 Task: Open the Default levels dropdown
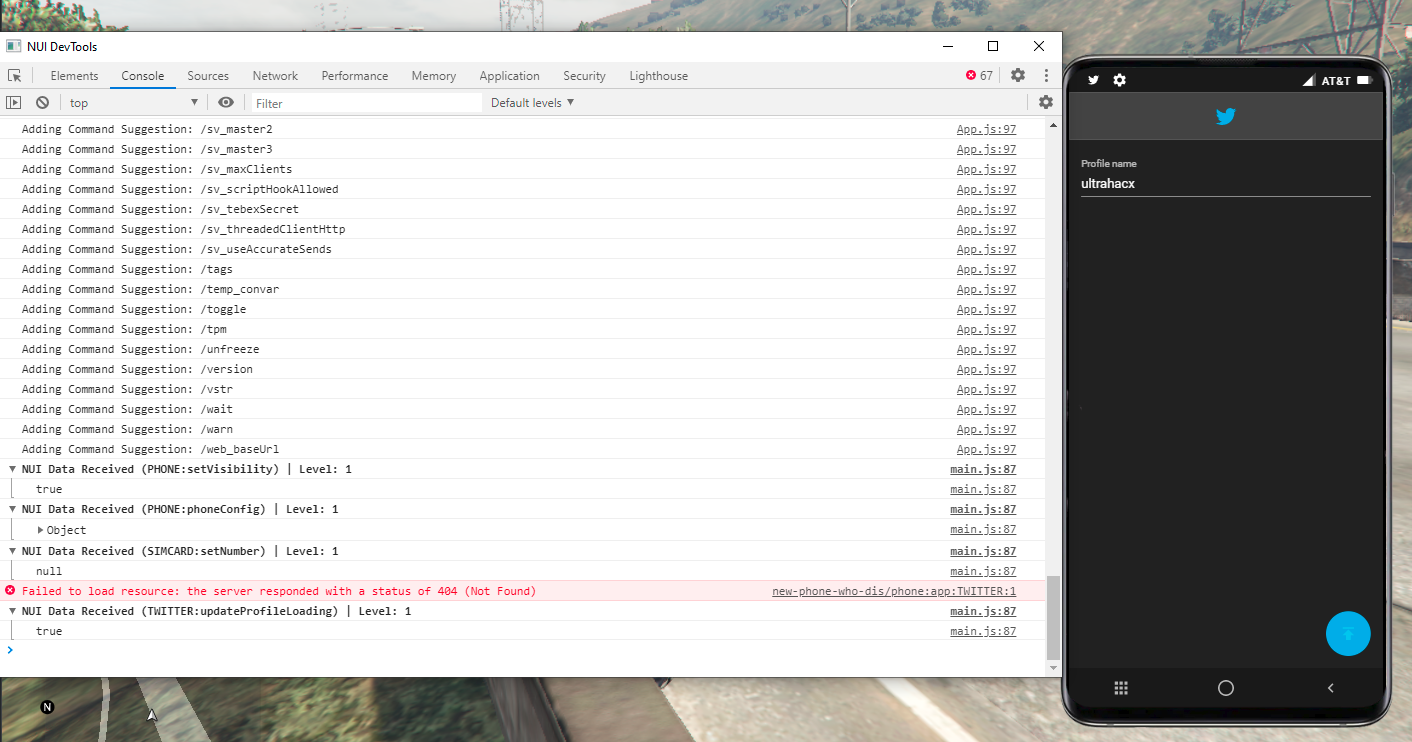pos(531,101)
